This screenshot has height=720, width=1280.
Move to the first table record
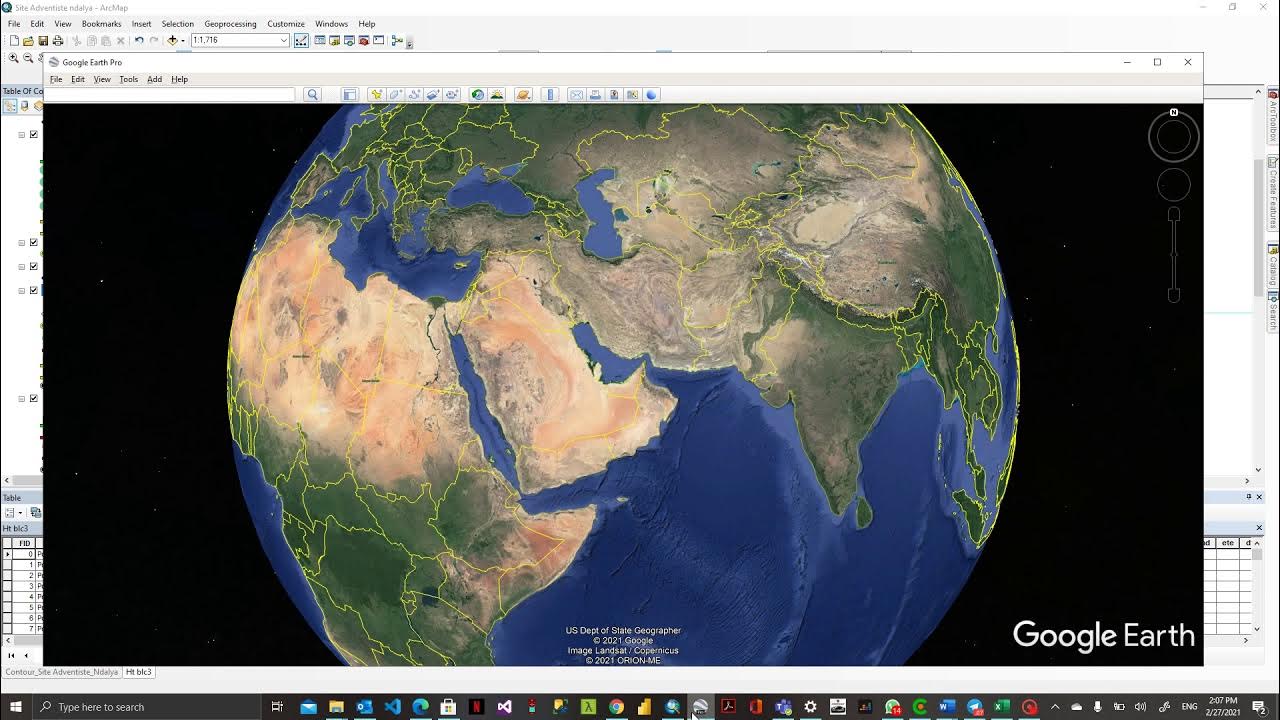coord(11,655)
